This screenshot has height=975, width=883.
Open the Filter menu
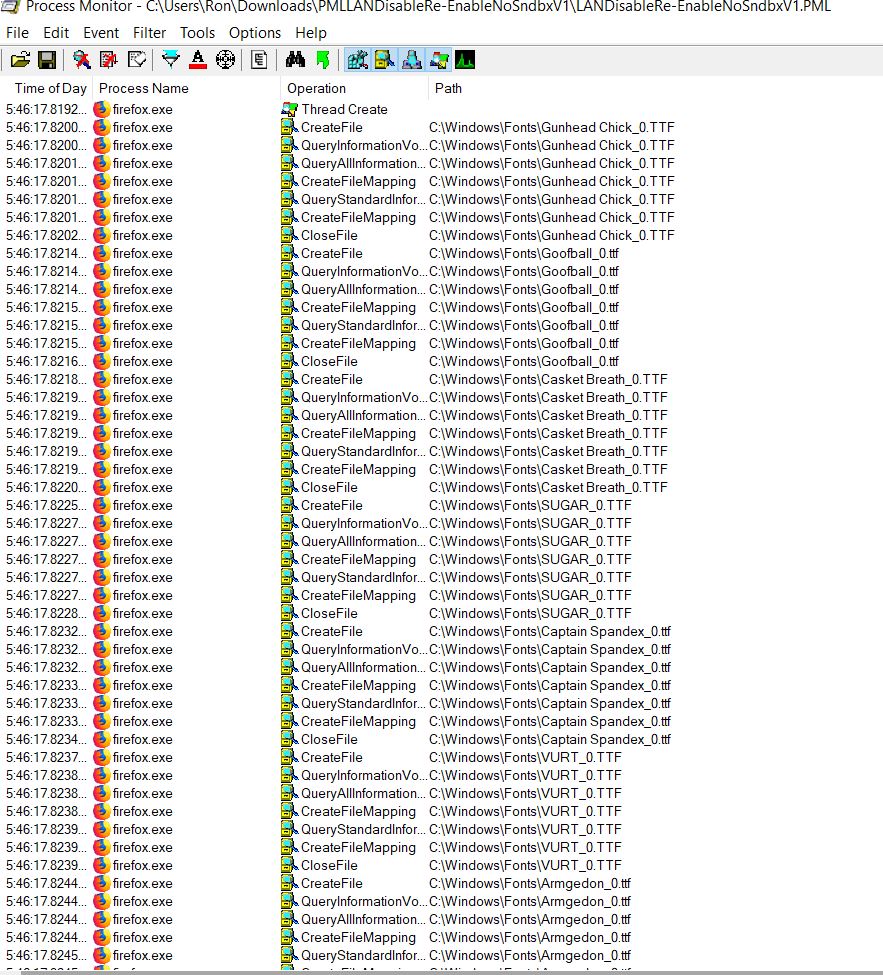click(x=149, y=32)
